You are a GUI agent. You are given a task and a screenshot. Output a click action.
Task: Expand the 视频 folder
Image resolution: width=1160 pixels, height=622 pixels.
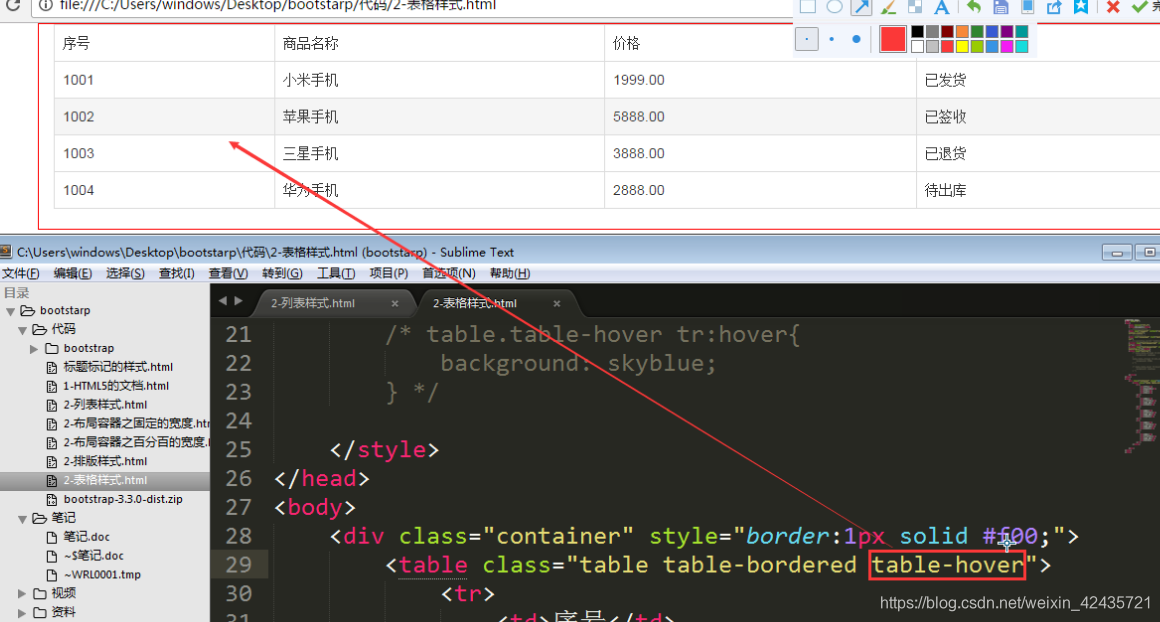22,593
